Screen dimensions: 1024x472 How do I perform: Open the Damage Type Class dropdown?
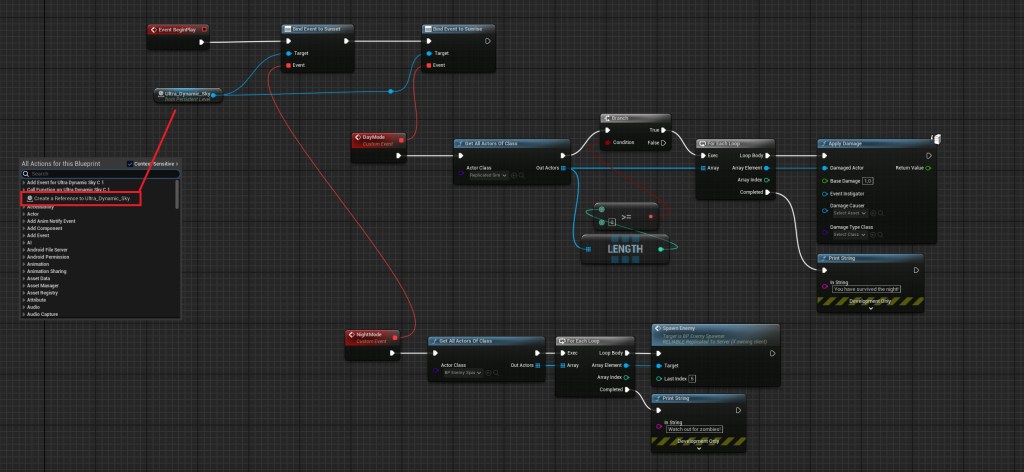850,234
